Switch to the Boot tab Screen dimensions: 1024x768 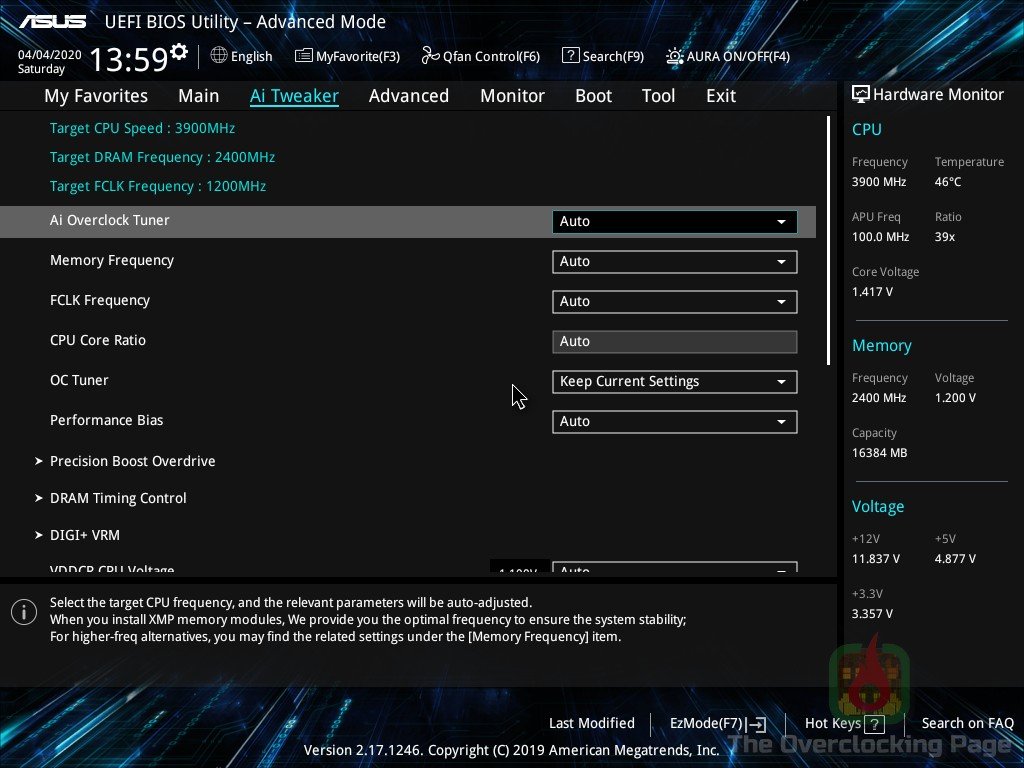(x=593, y=95)
